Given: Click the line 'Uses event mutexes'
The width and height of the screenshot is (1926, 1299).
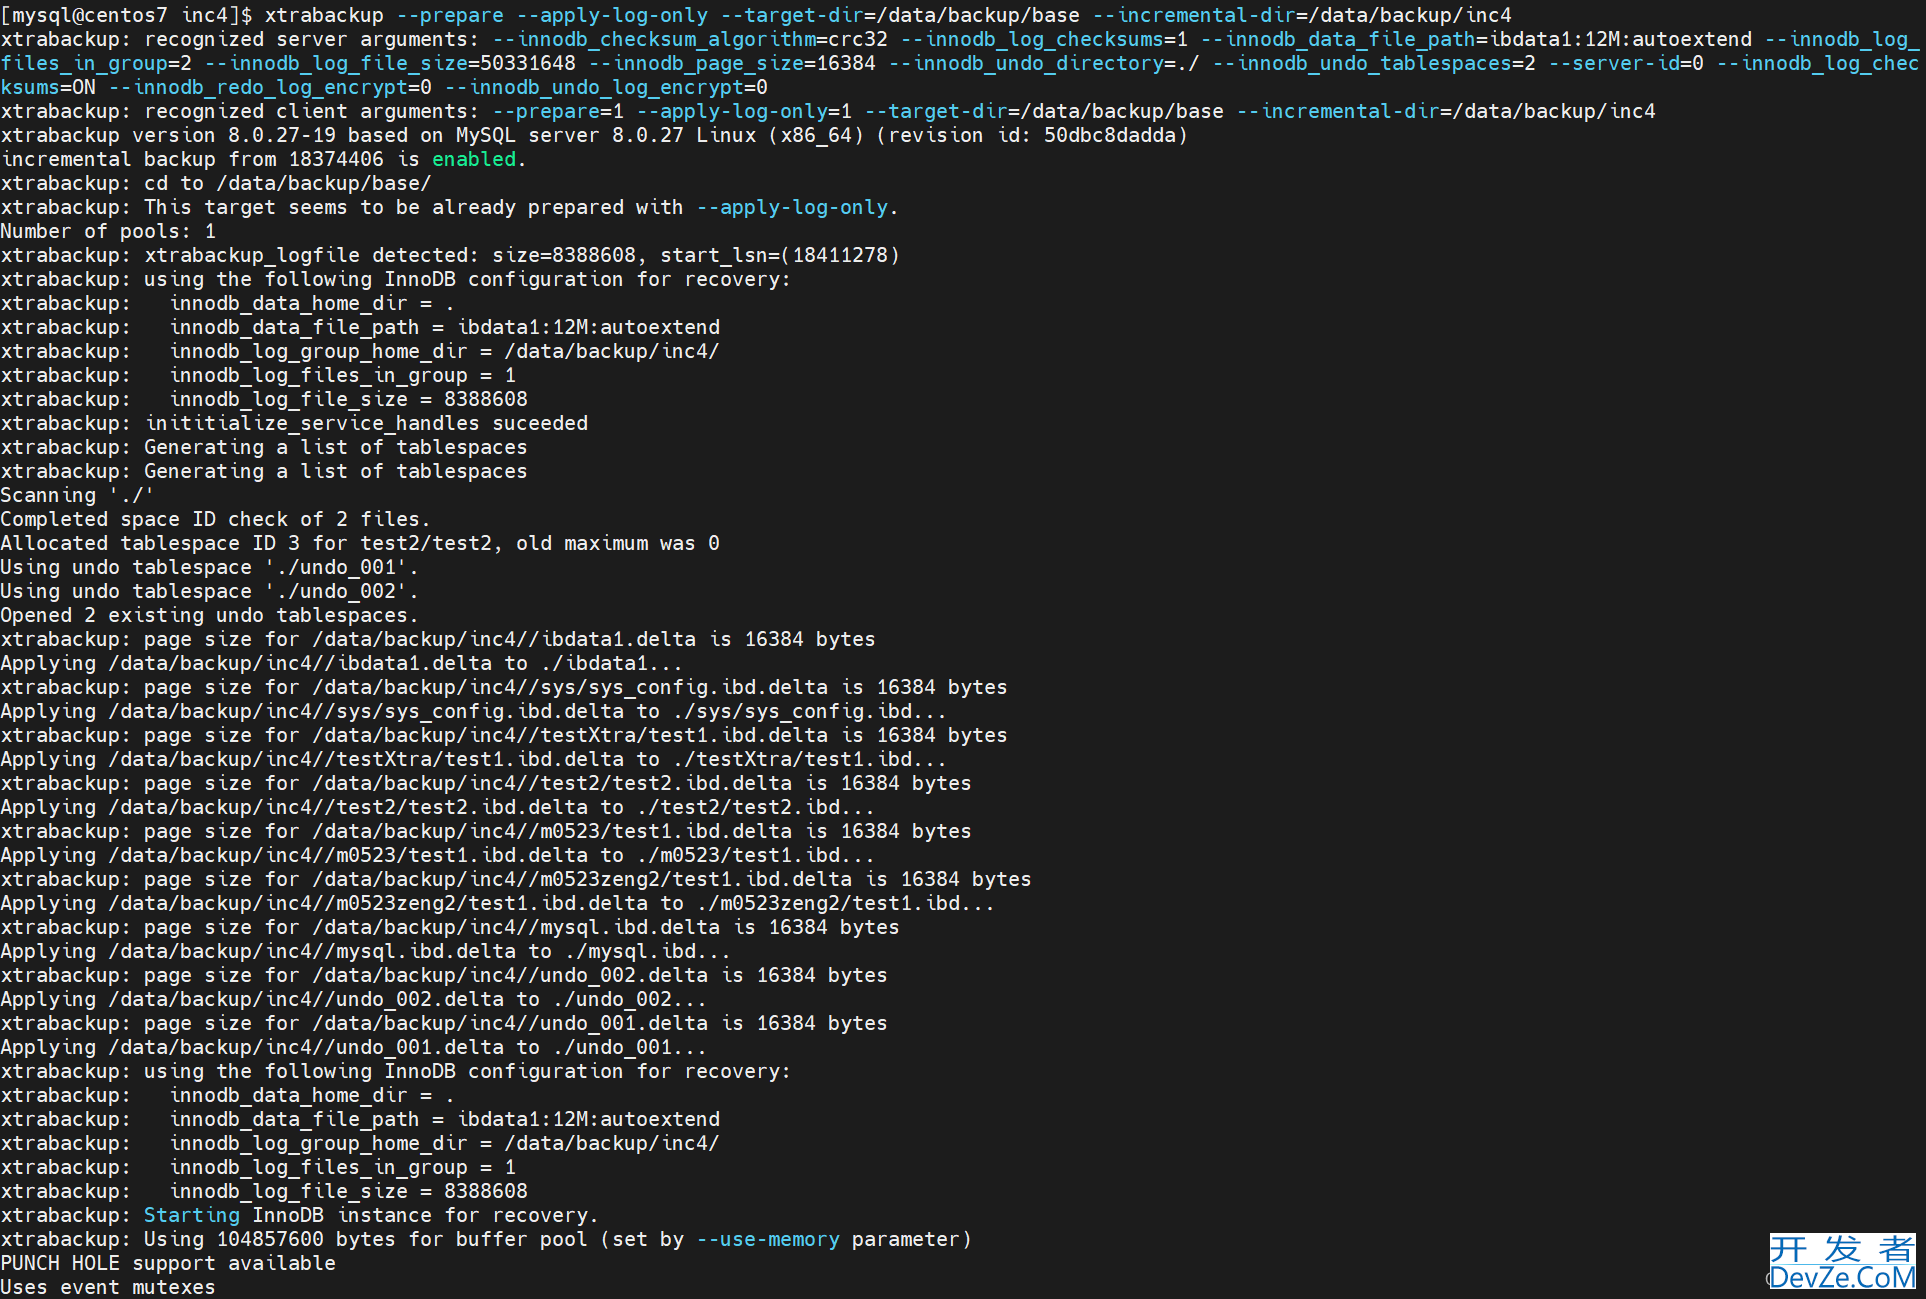Looking at the screenshot, I should point(108,1287).
